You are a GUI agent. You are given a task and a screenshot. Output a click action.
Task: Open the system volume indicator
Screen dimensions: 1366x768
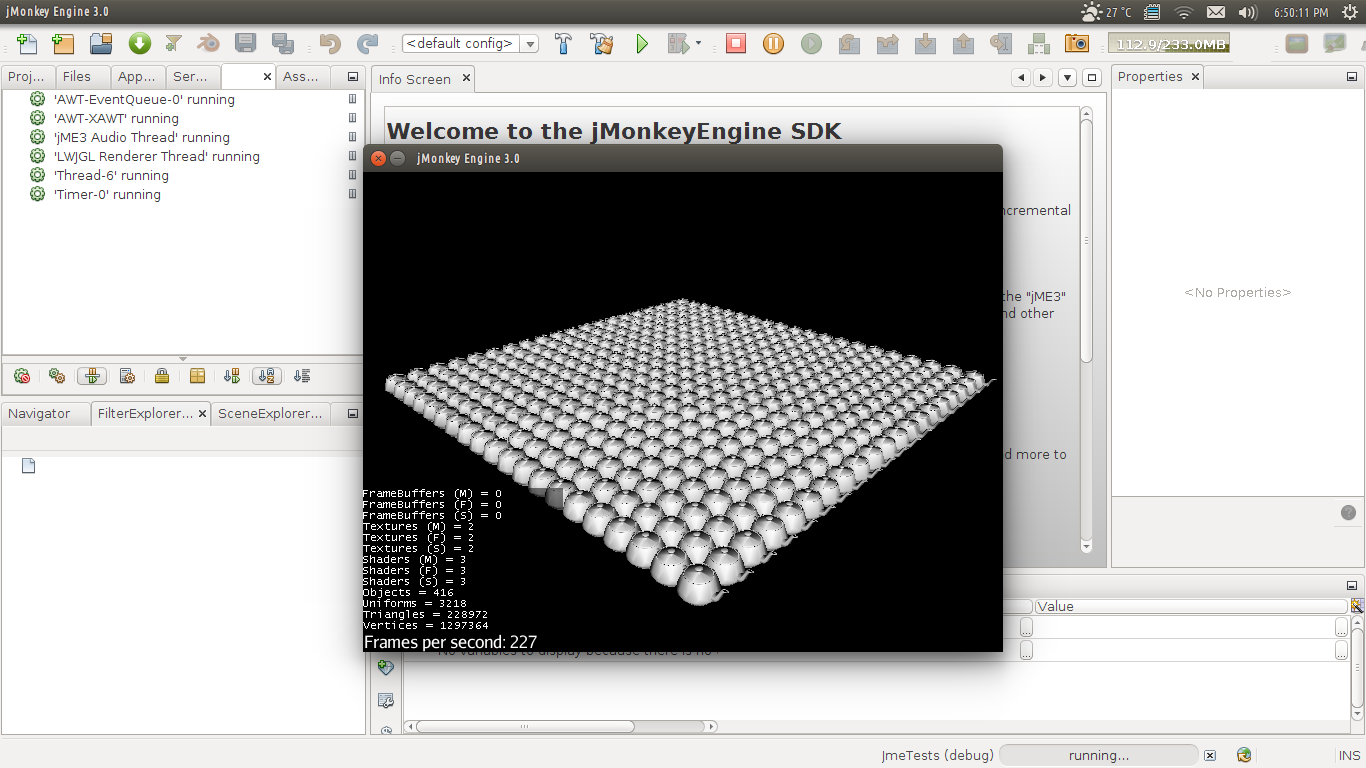coord(1247,12)
